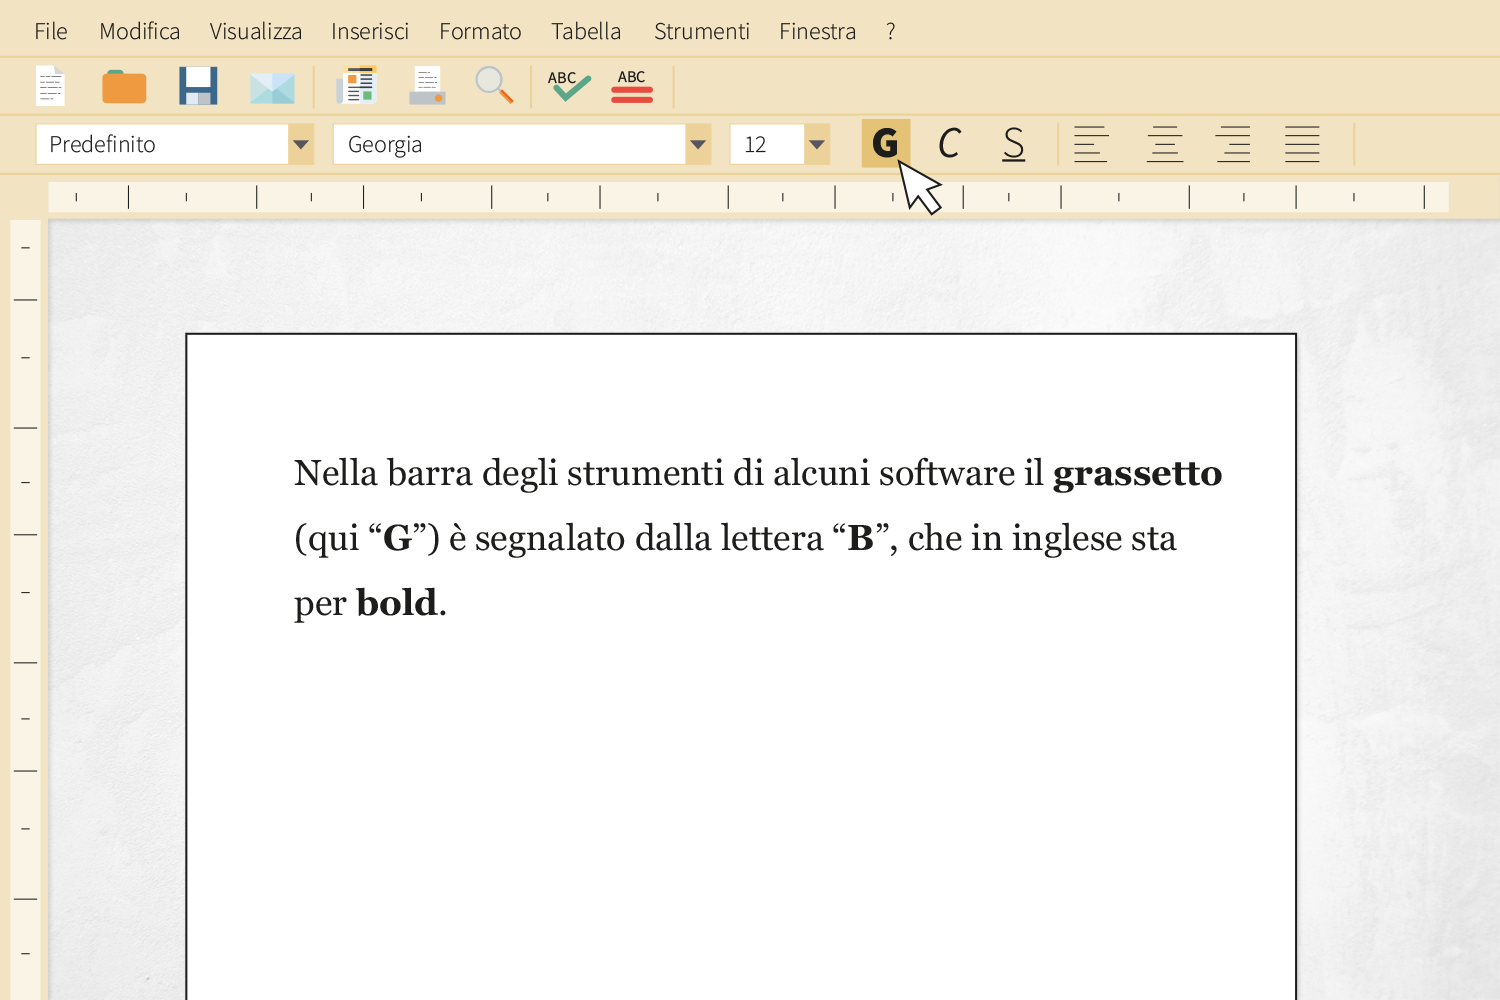Activate the zoom magnifier tool
The image size is (1500, 1000).
[x=494, y=87]
